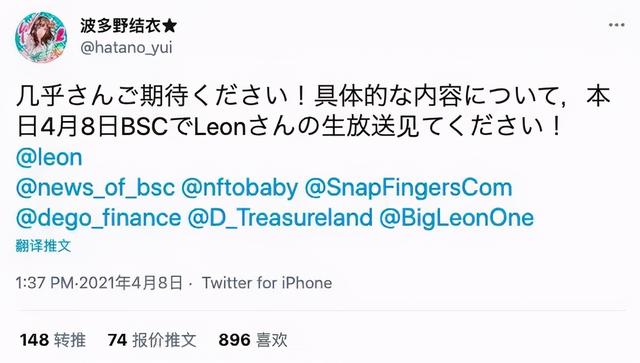Screen dimensions: 640x363
Task: Visit the @BigLeonOne mention
Action: pos(456,218)
